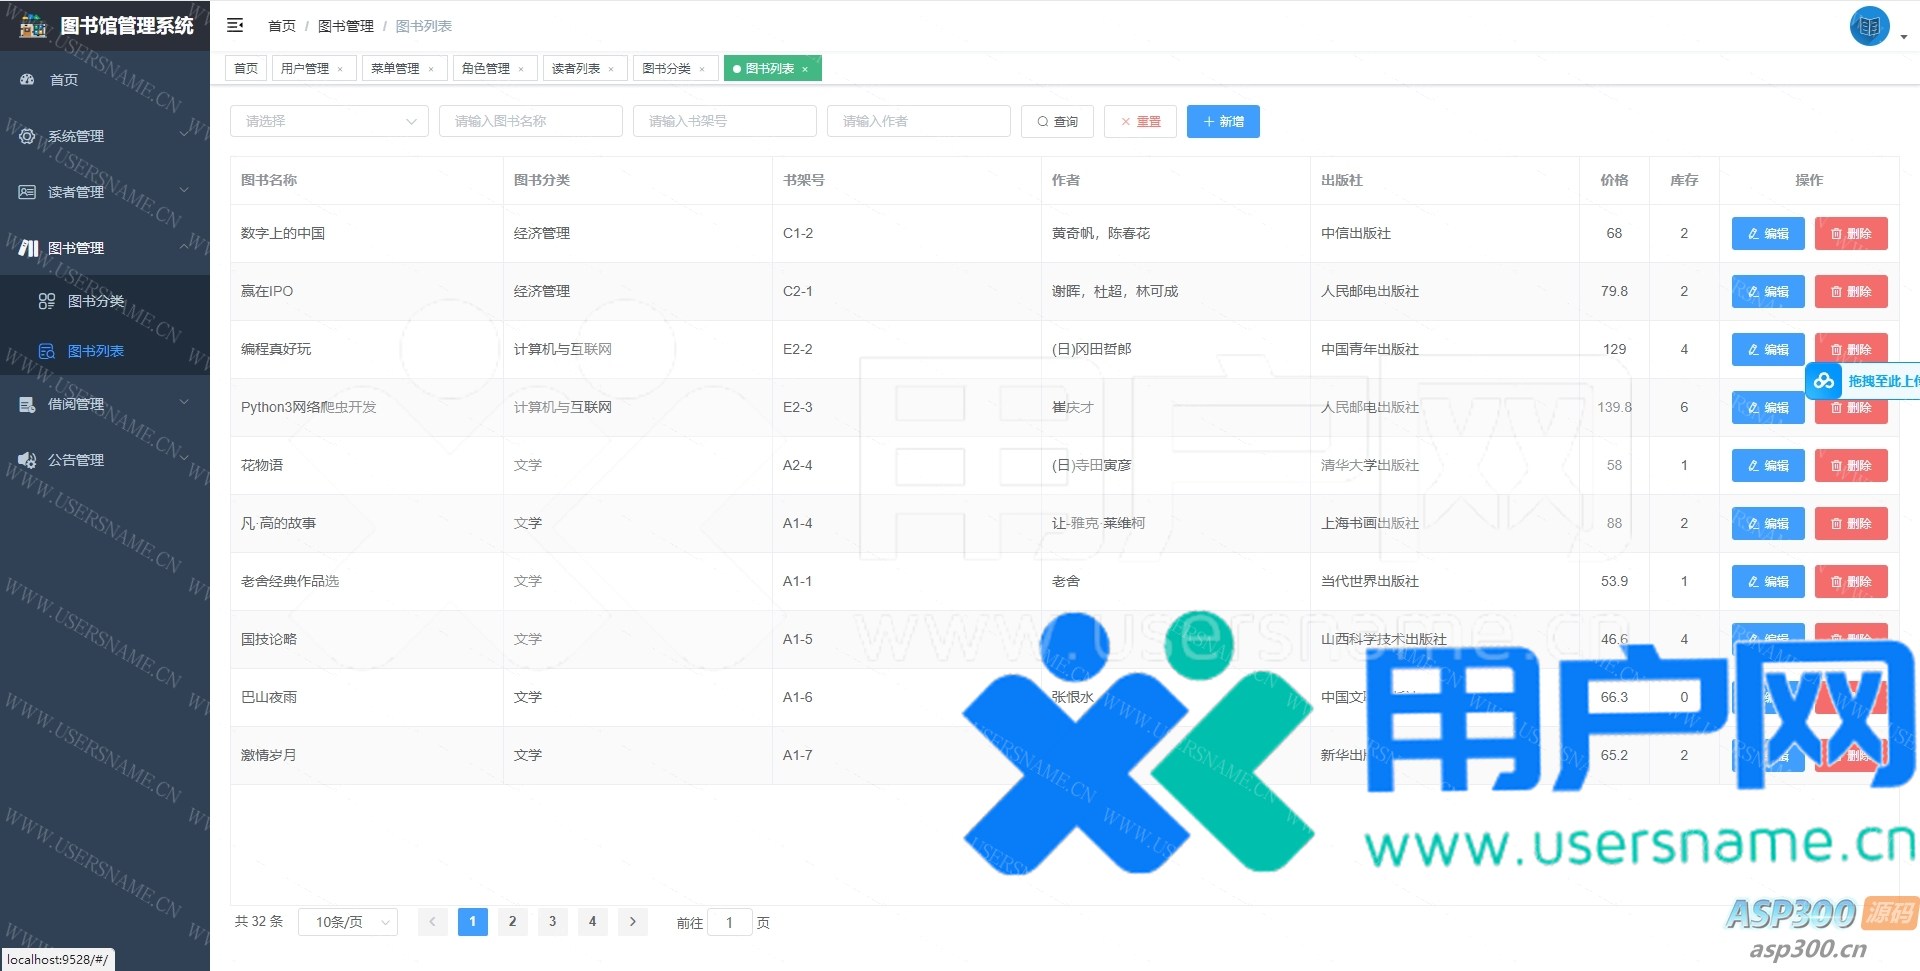Select 图书分类 in the sidebar submenu
Image resolution: width=1920 pixels, height=971 pixels.
(96, 301)
